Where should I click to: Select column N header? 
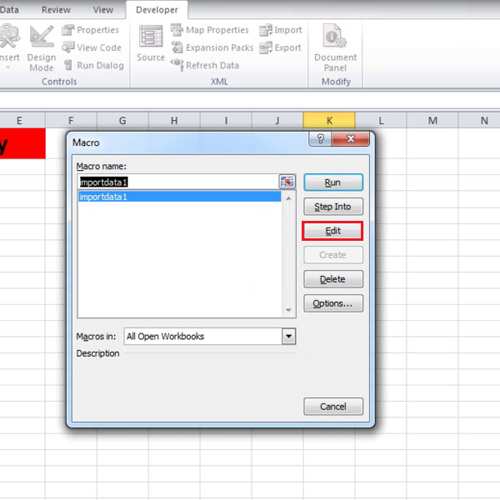pos(480,120)
